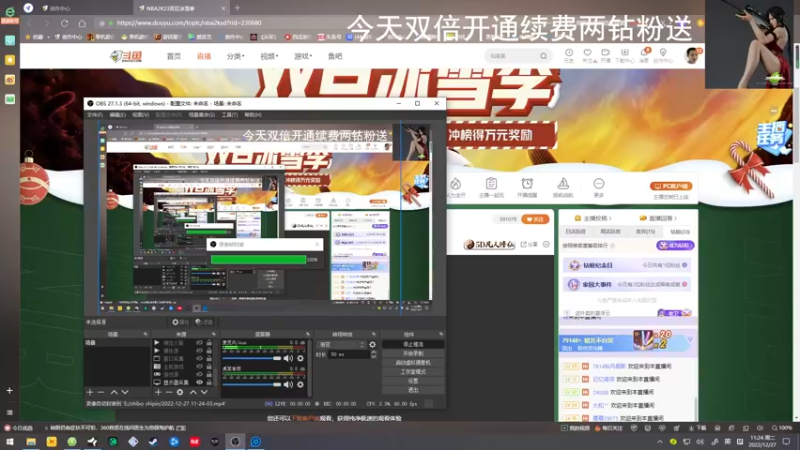
Task: Show hidden system tray icons chevron
Action: tap(660, 442)
